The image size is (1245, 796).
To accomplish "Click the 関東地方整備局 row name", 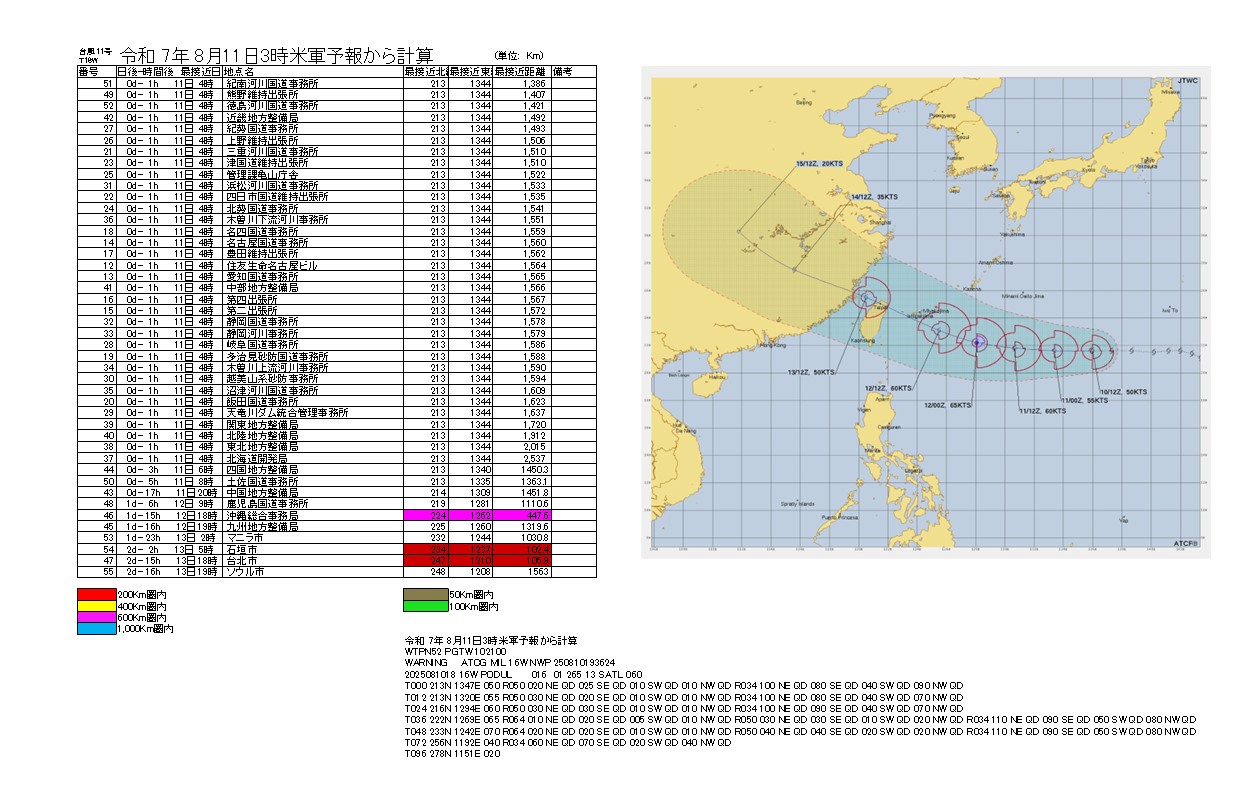I will 262,424.
